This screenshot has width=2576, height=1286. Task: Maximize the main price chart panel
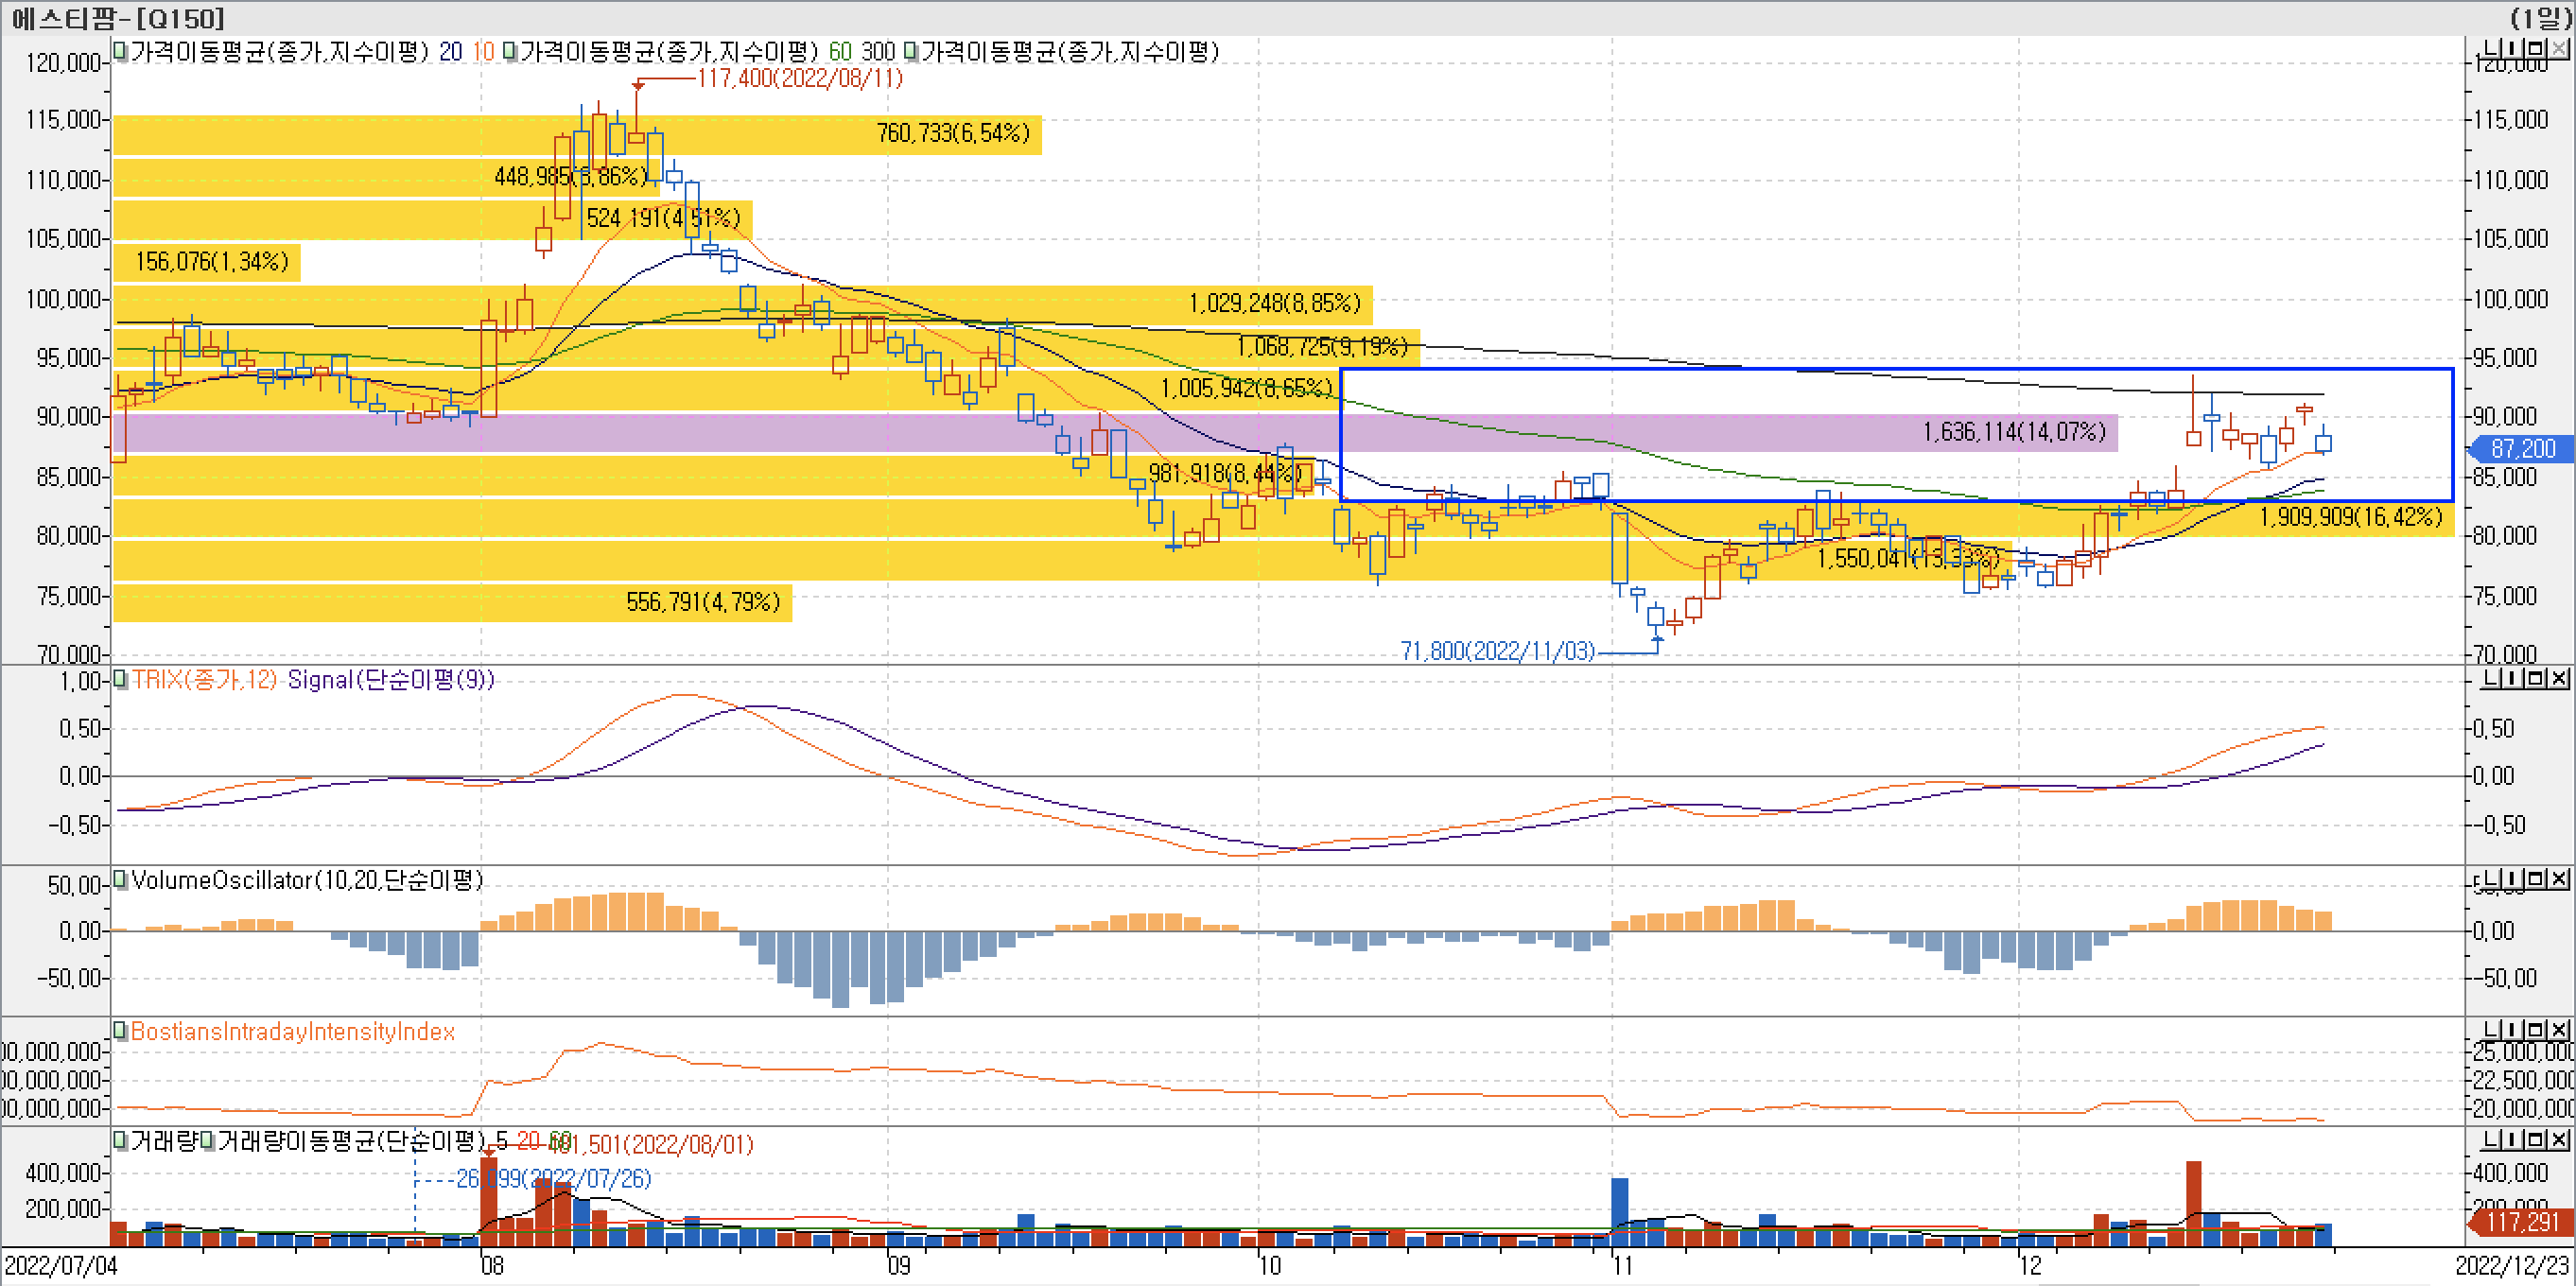[2536, 48]
